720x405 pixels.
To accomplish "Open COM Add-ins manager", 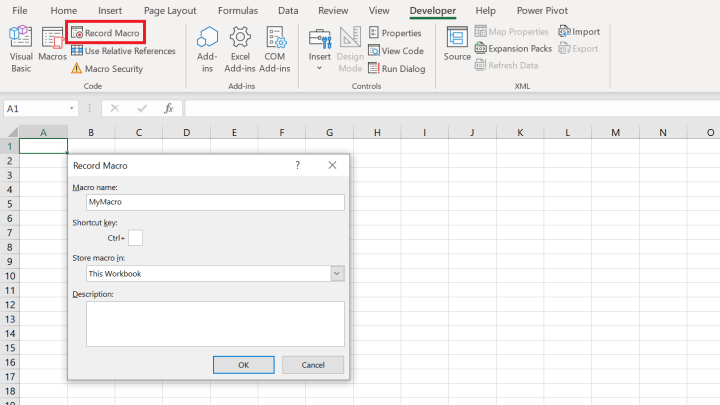I will pyautogui.click(x=275, y=49).
